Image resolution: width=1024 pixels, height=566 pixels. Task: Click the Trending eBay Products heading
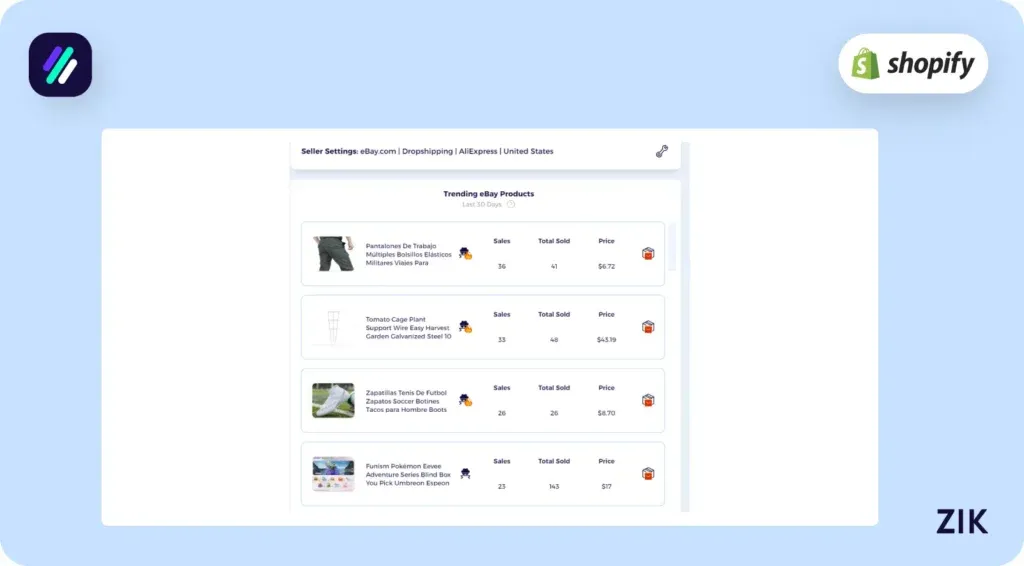pos(488,194)
